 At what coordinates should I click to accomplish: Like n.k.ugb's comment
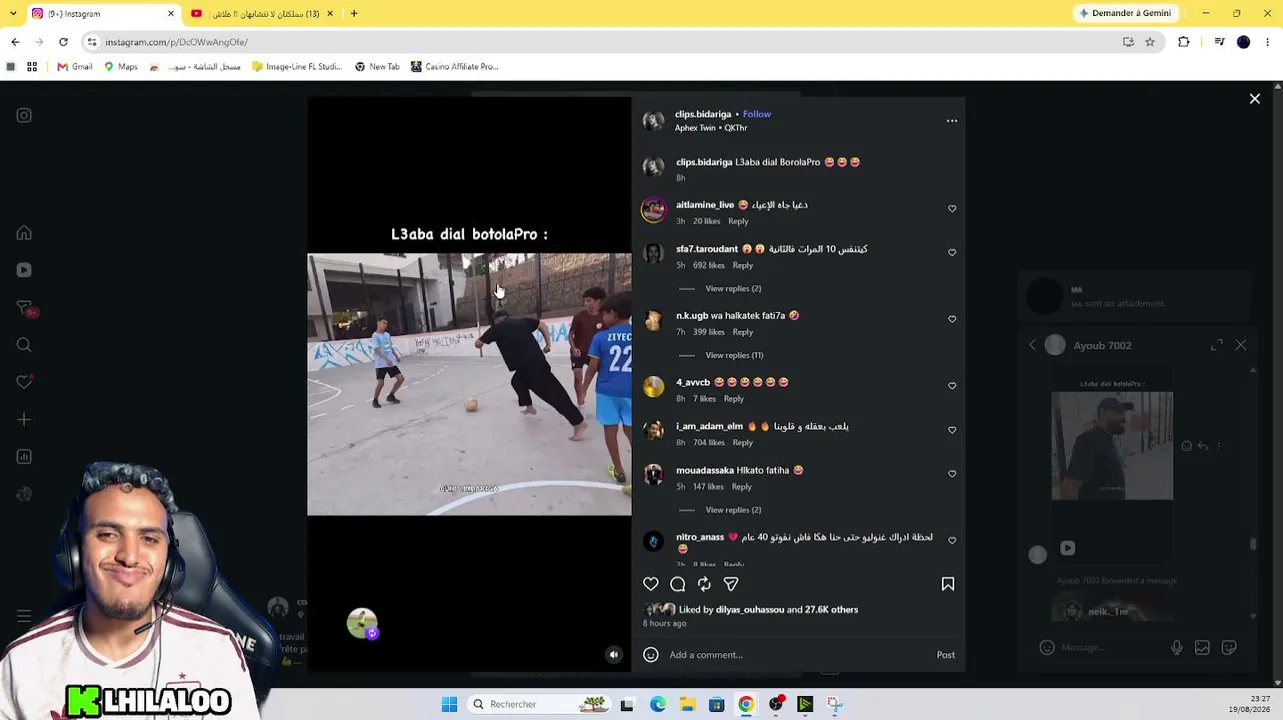click(x=952, y=320)
